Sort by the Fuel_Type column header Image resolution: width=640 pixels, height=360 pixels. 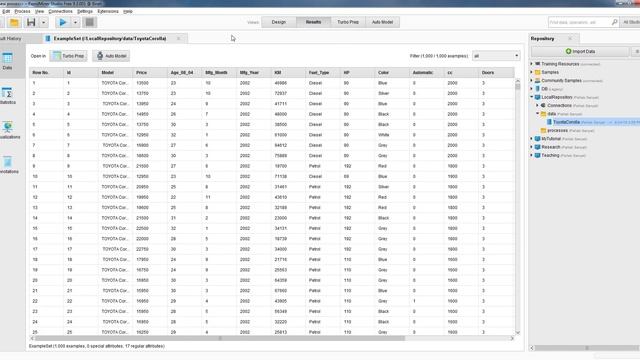click(x=322, y=73)
